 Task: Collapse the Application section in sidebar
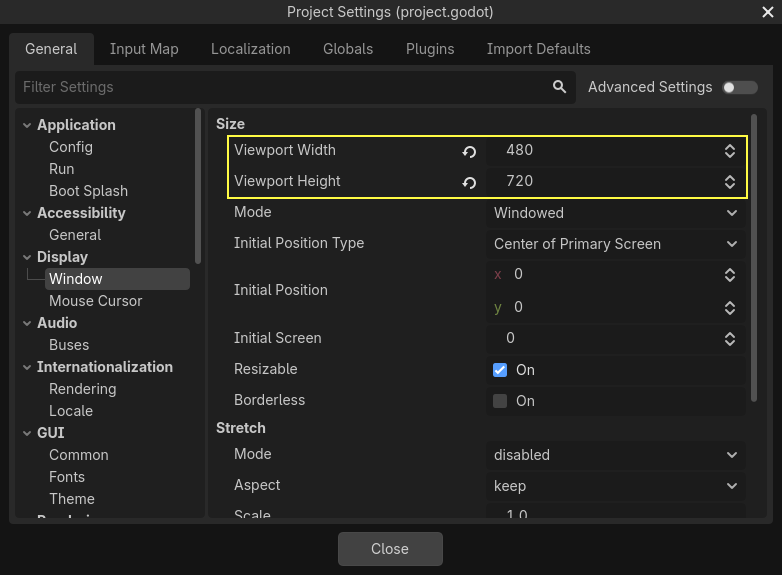pos(27,125)
